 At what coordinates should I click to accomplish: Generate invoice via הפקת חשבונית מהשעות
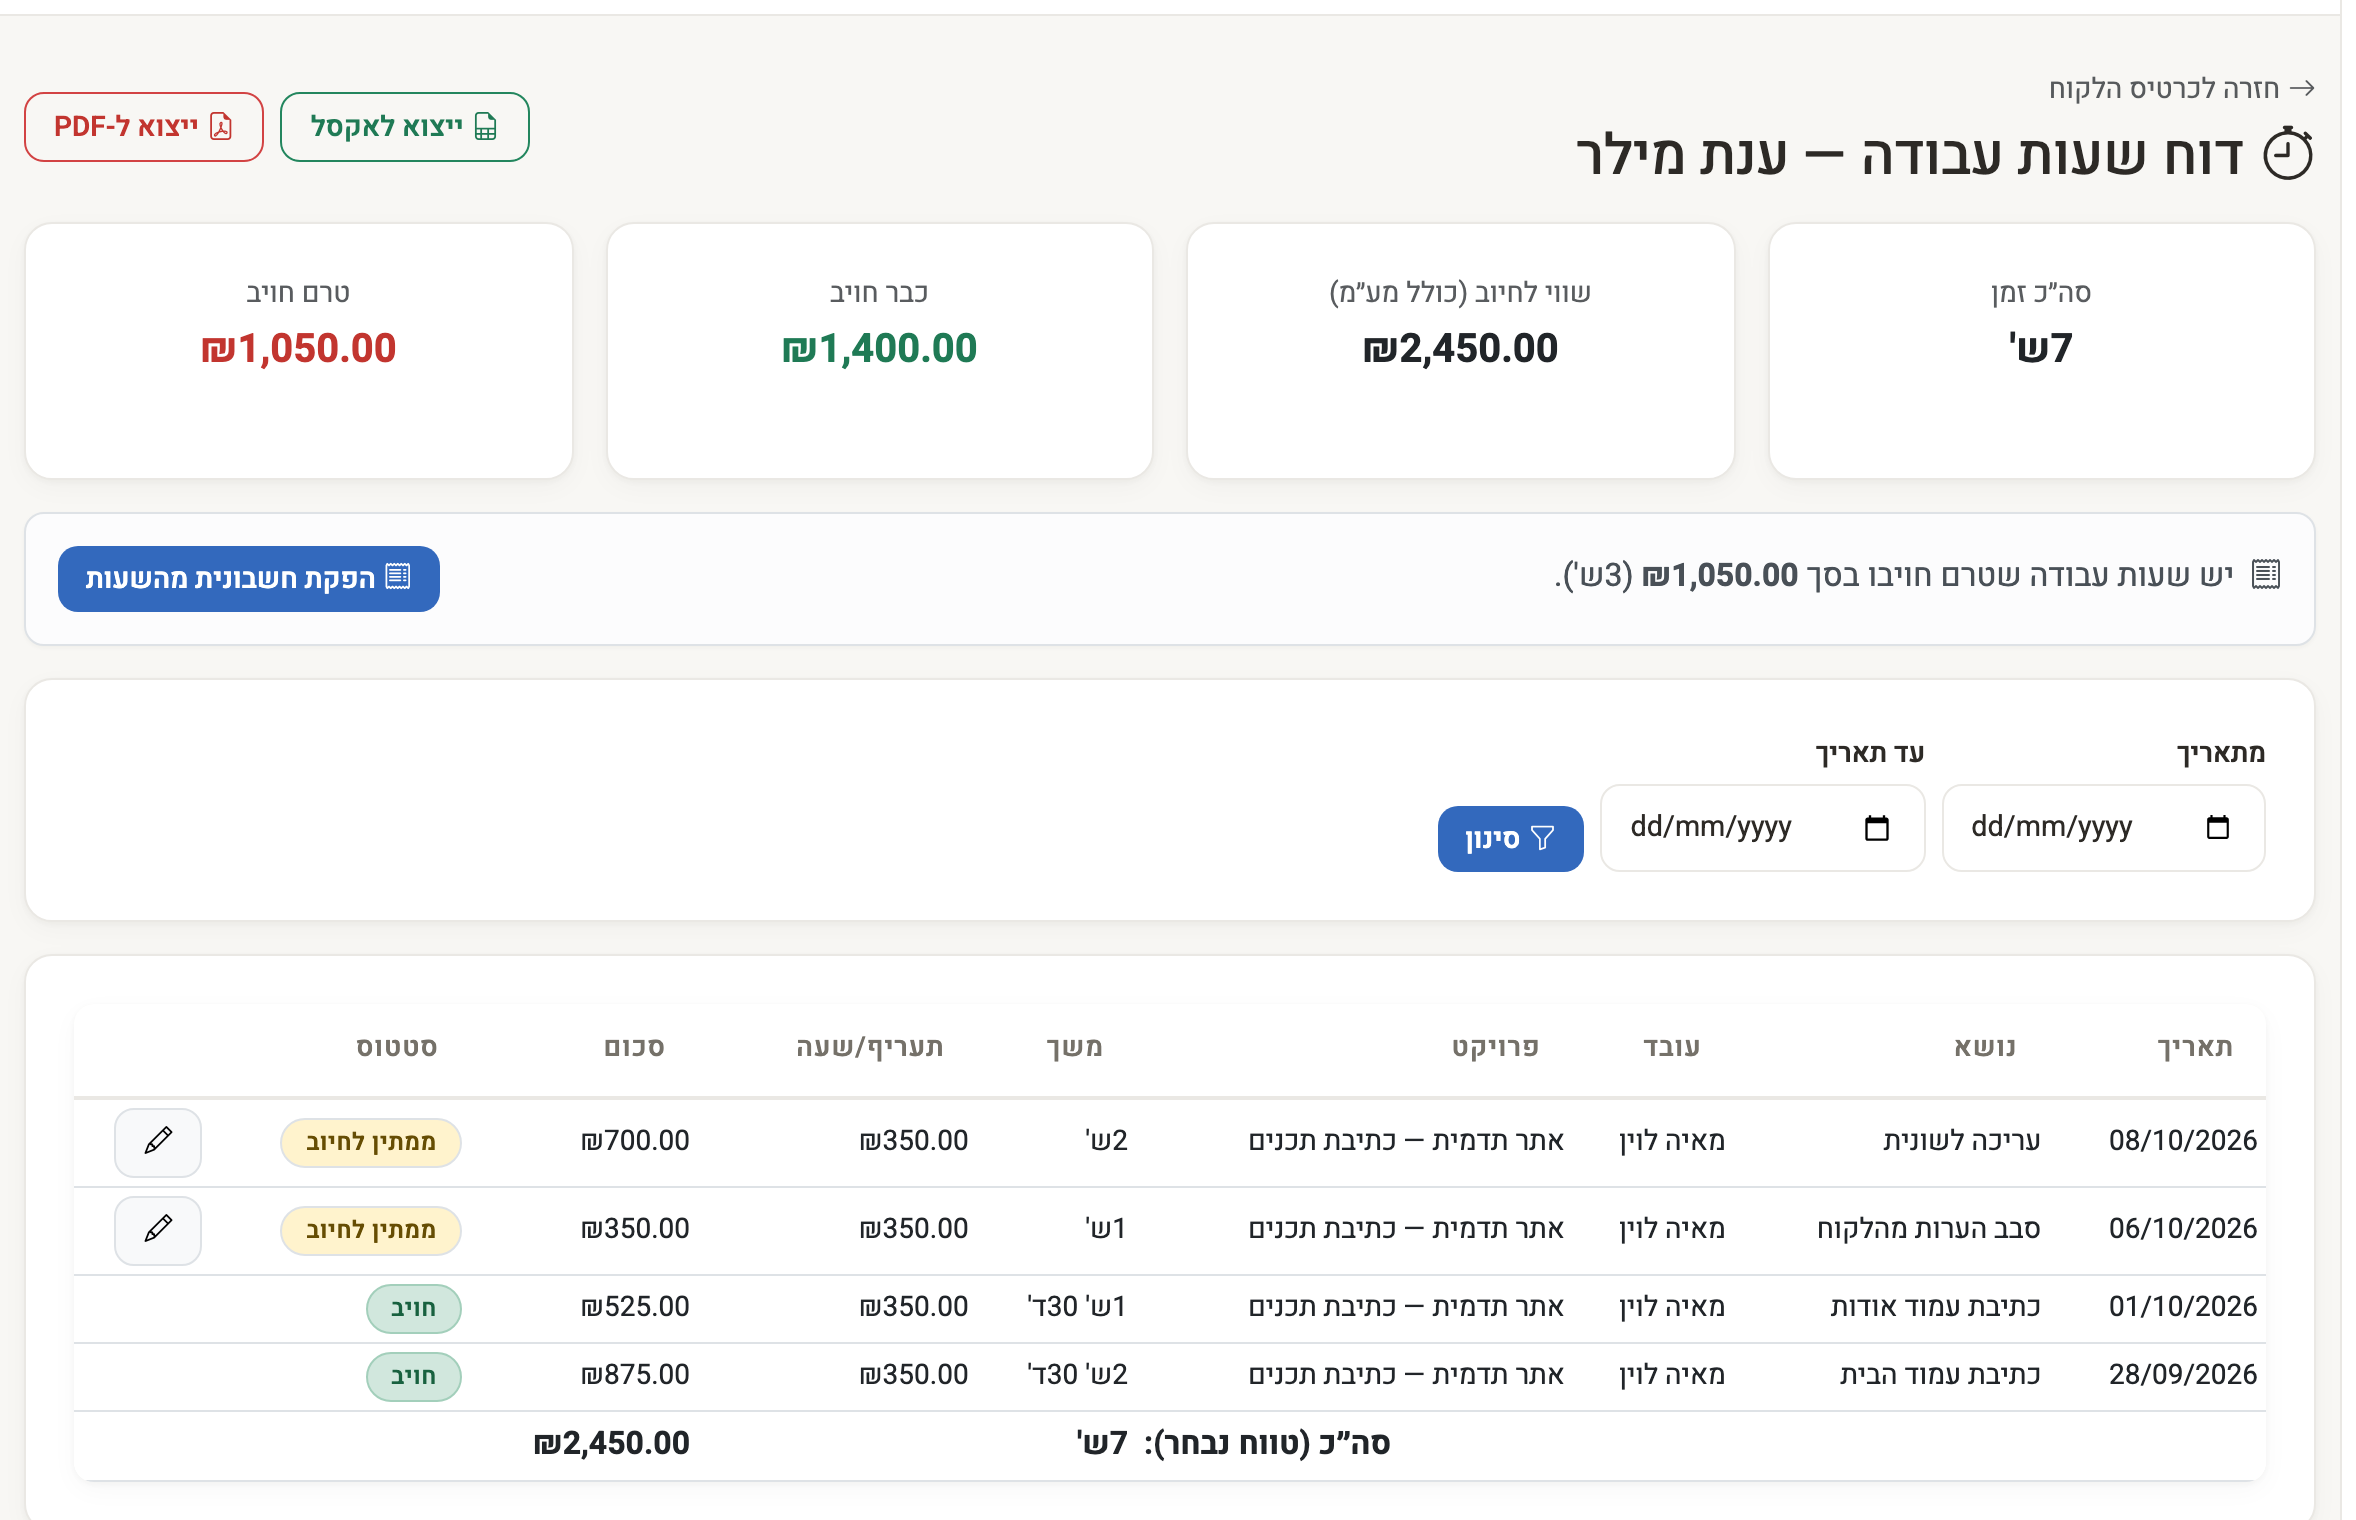click(249, 579)
